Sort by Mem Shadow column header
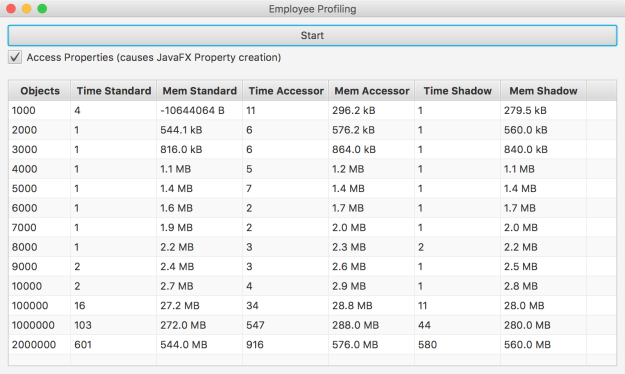 [543, 91]
